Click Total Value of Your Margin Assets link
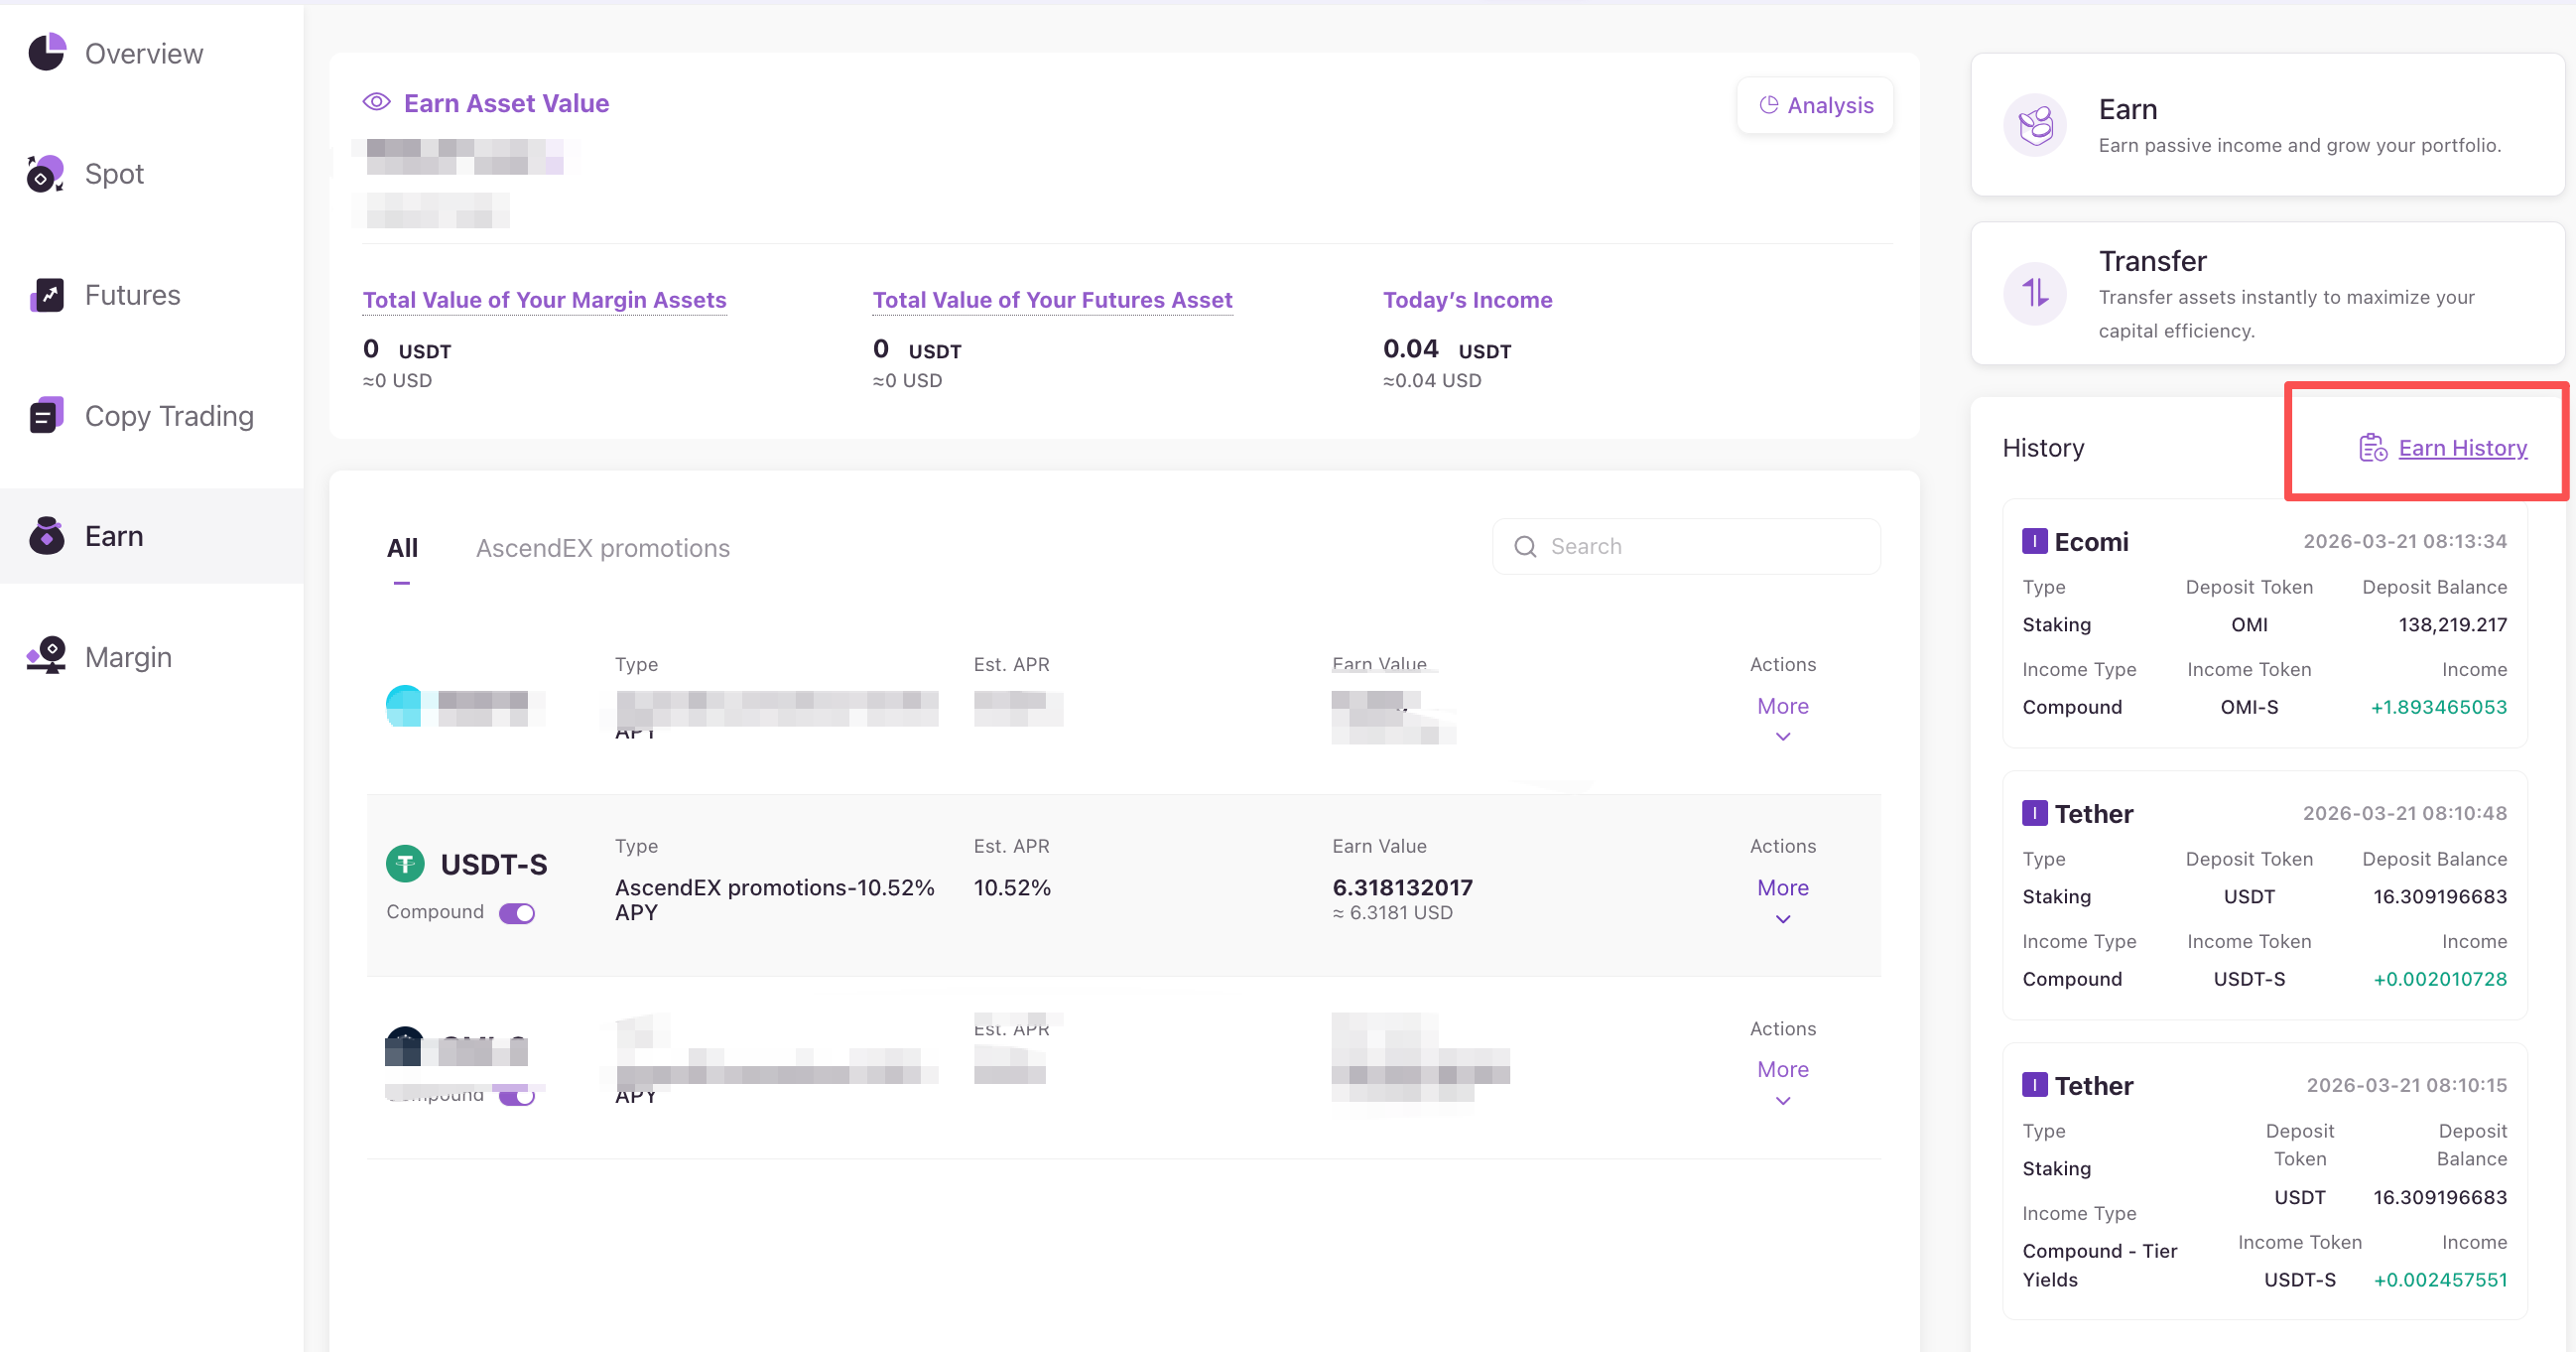Screen dimensions: 2576x1352 coord(544,300)
